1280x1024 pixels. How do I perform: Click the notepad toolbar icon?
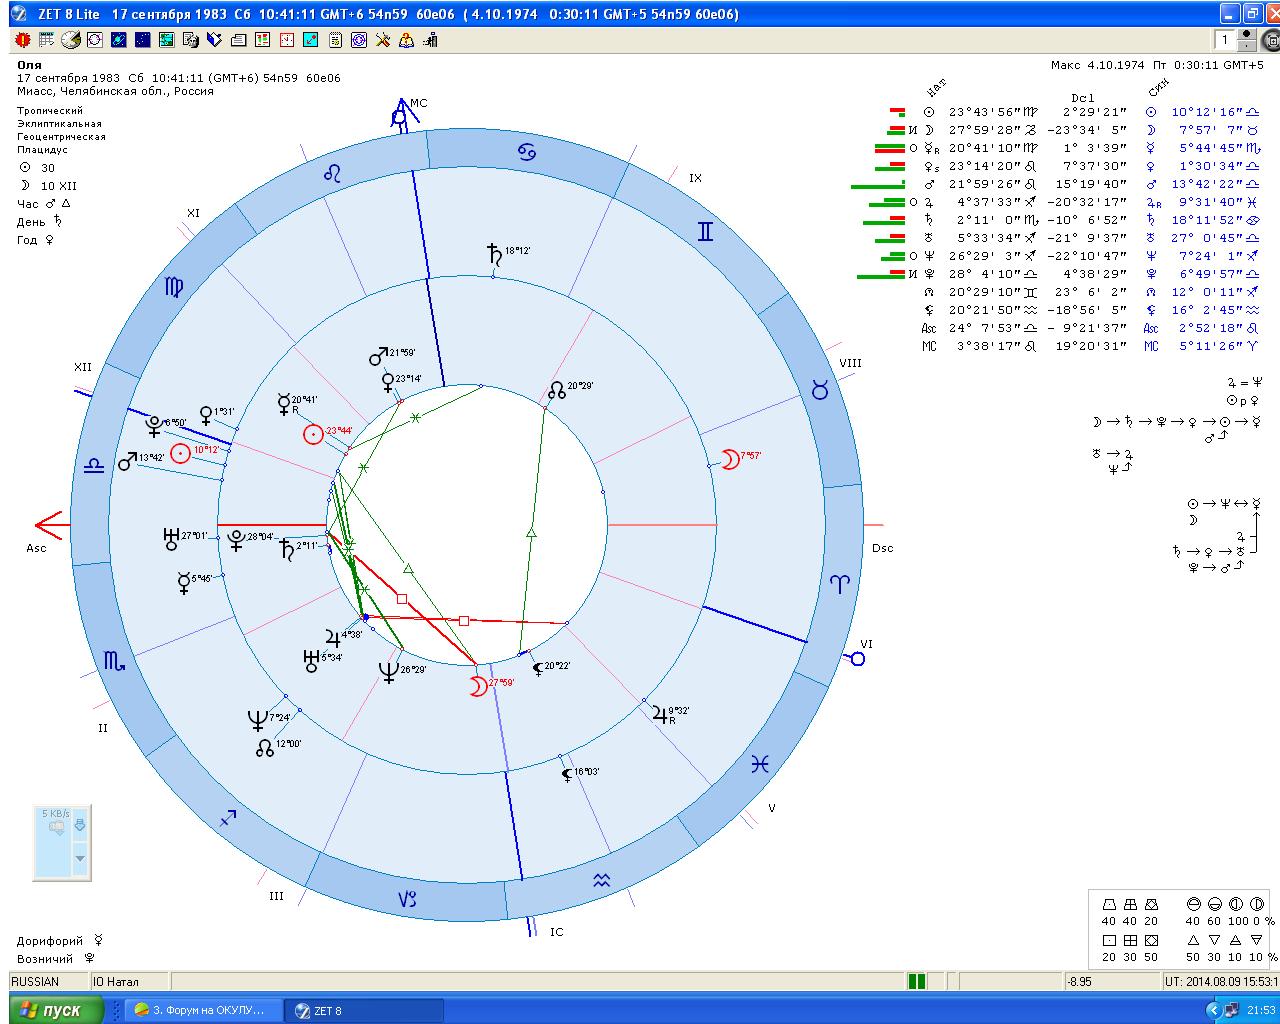click(334, 40)
